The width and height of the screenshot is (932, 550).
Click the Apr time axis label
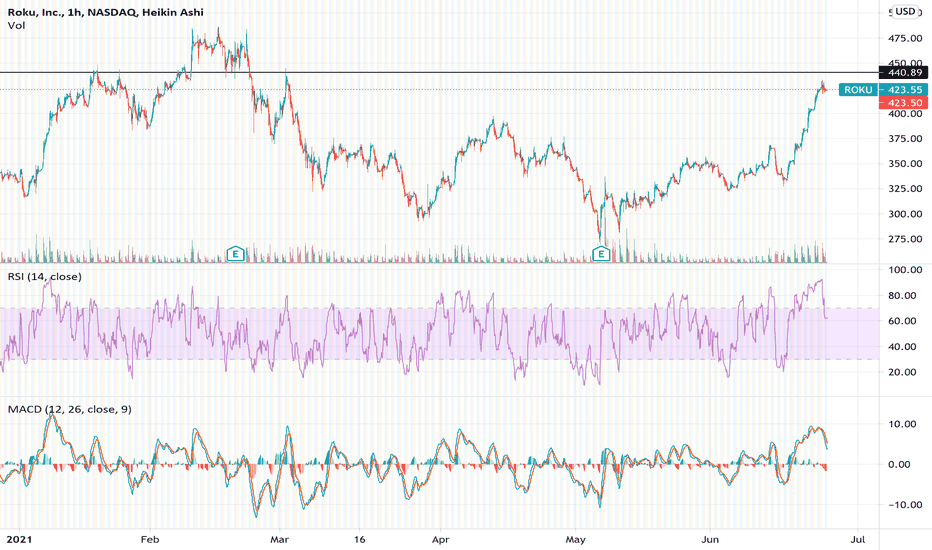point(440,540)
